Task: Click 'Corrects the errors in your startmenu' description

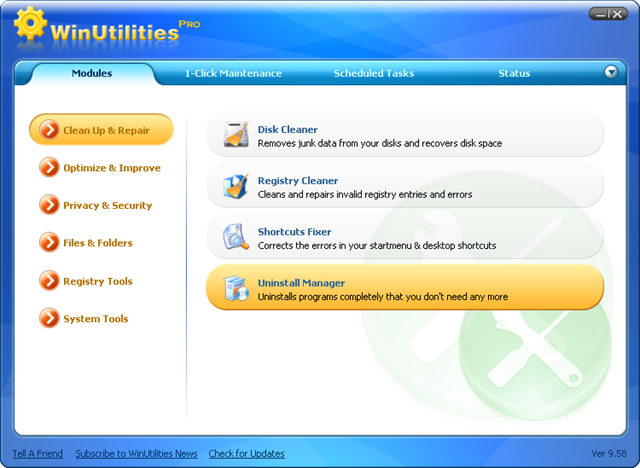Action: [377, 246]
